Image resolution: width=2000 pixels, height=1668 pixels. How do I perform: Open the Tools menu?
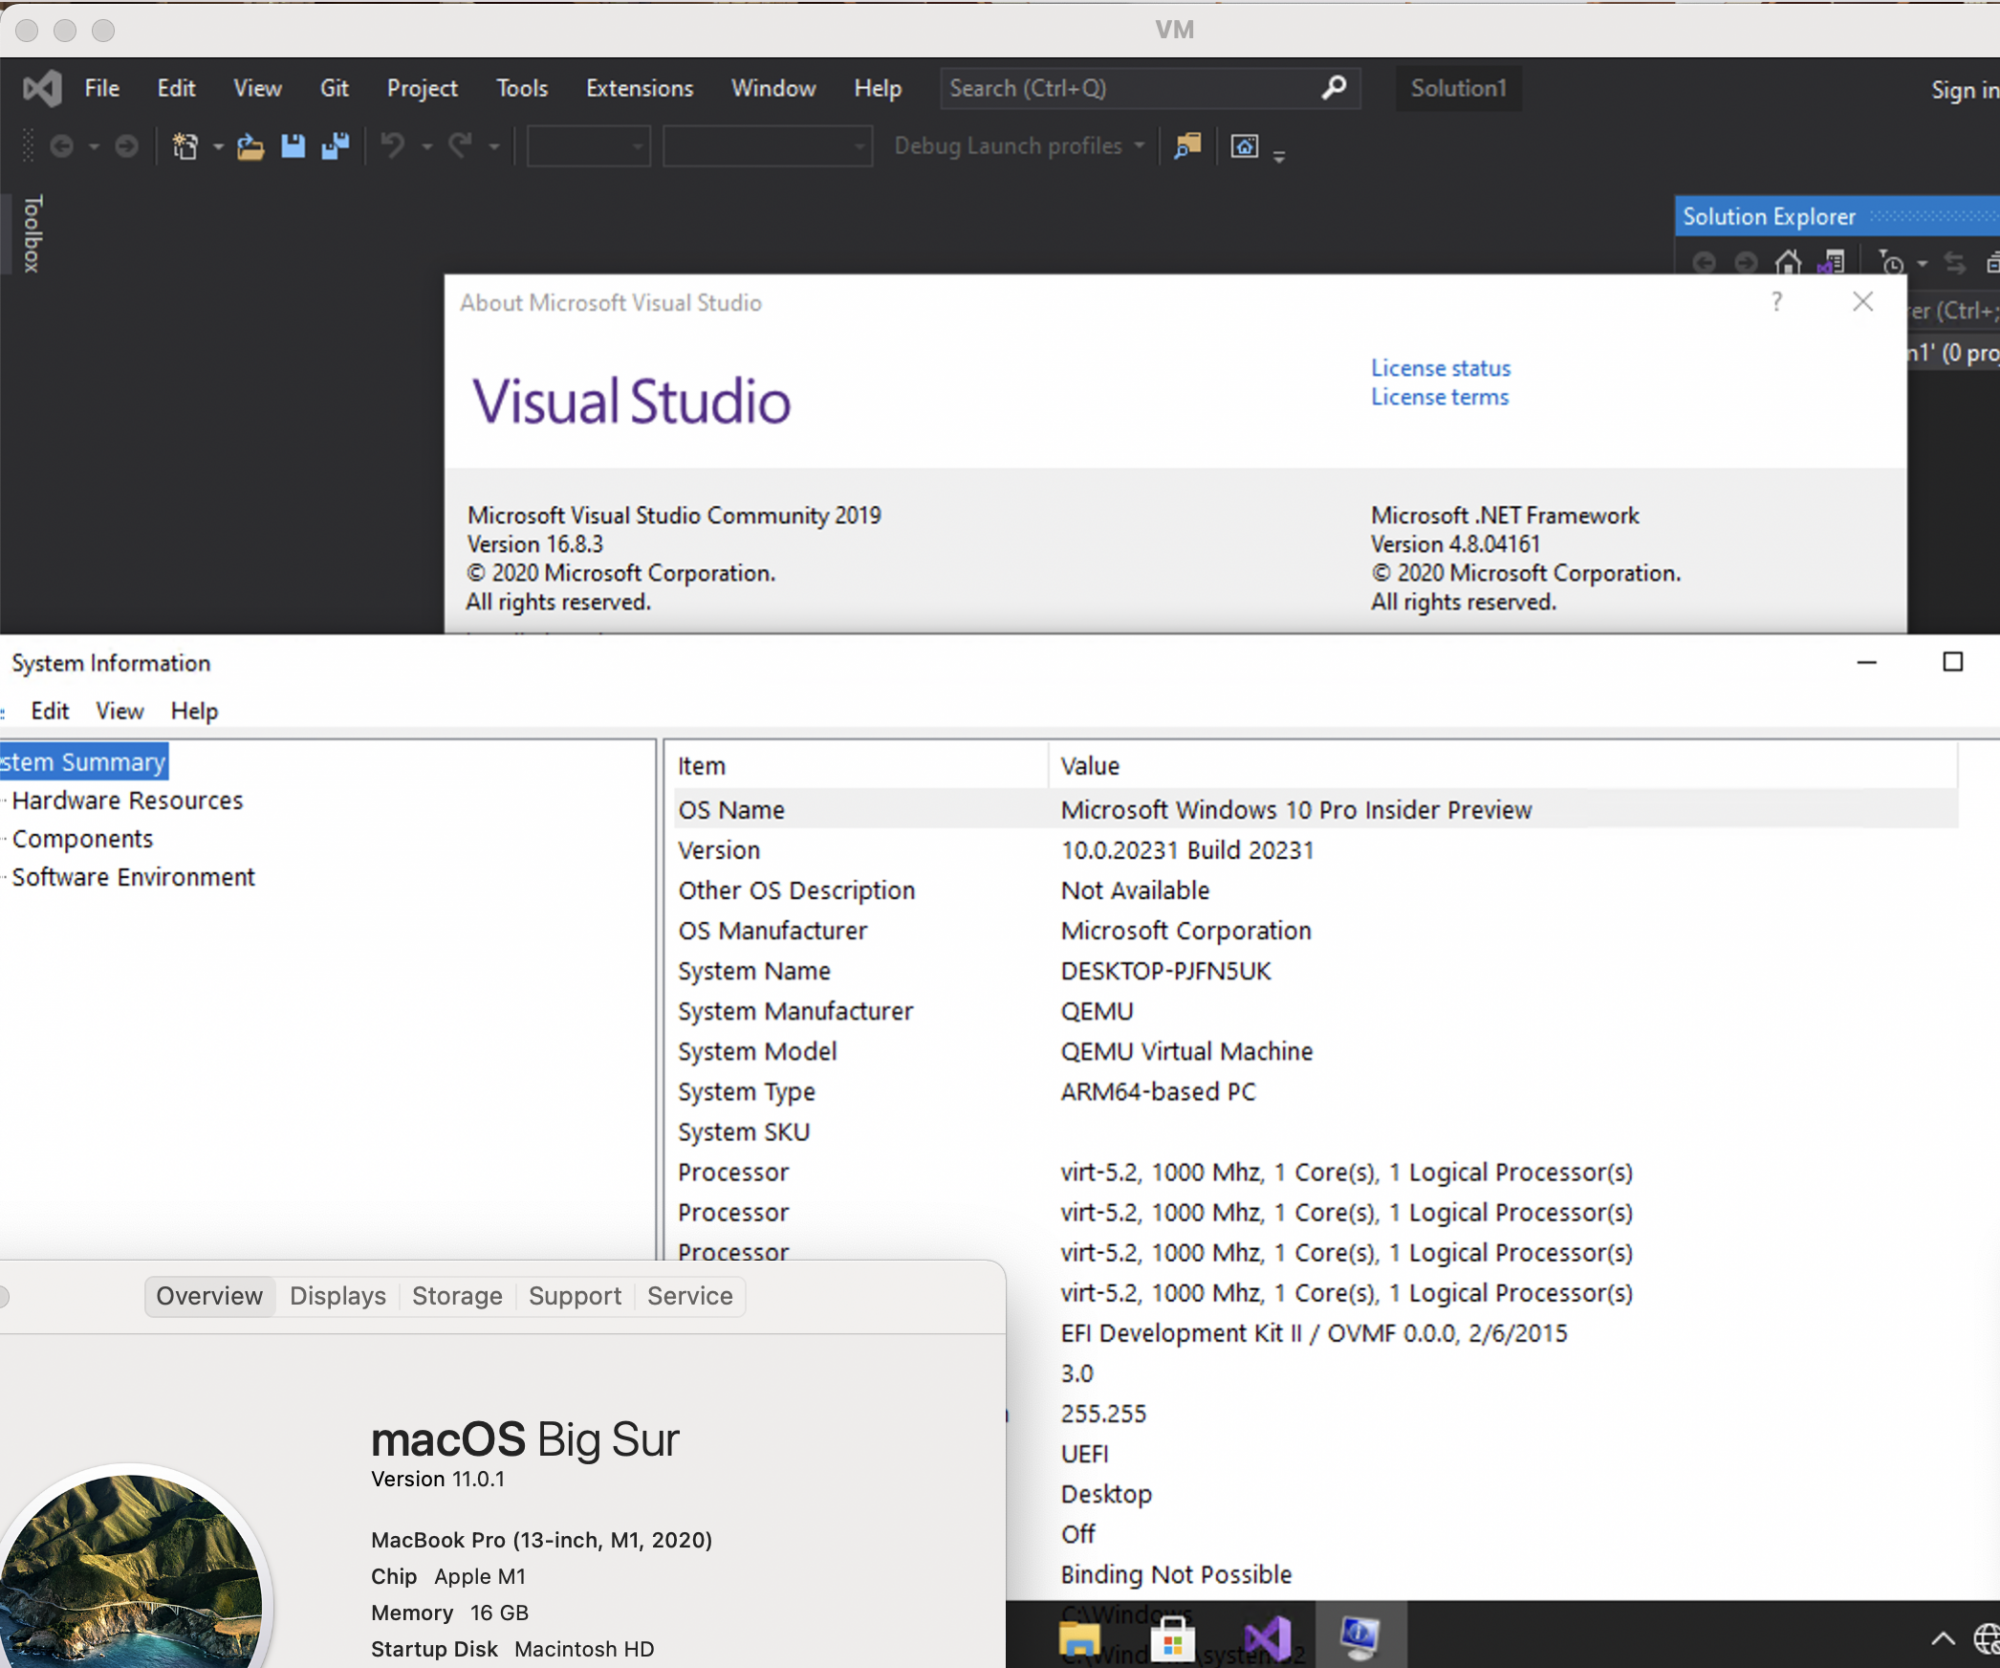[x=522, y=88]
